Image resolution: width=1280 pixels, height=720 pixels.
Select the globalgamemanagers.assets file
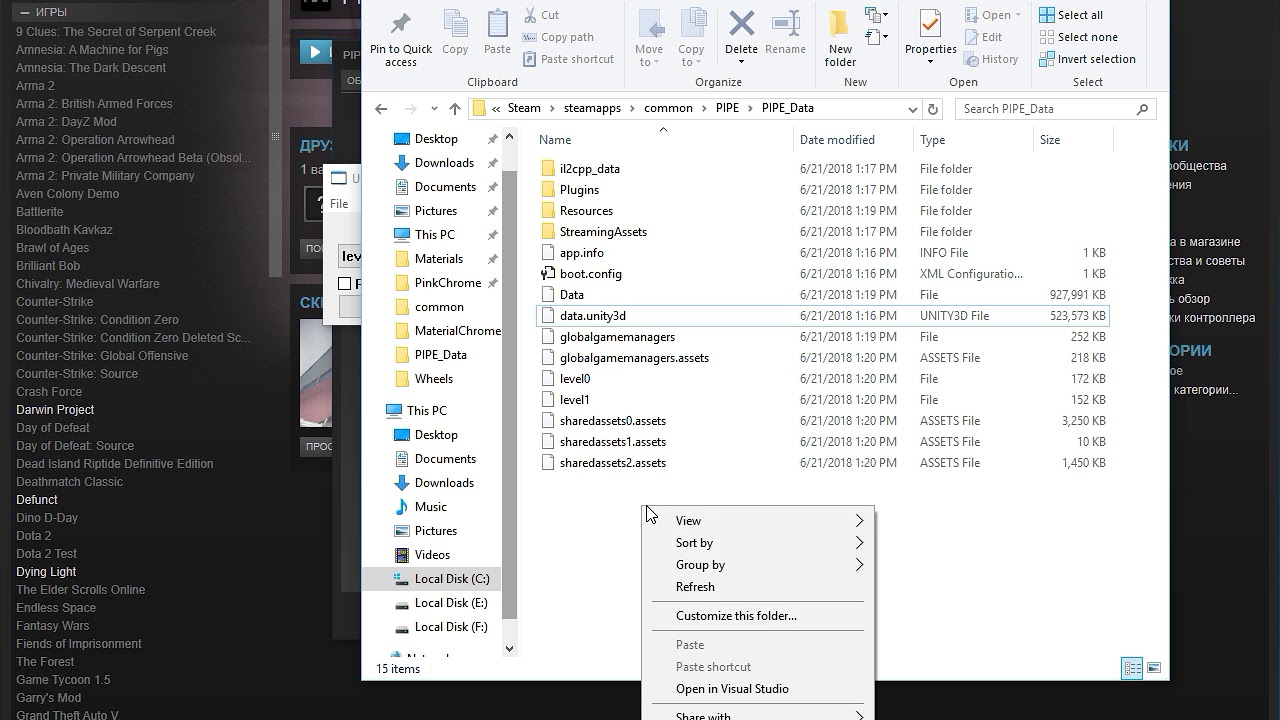[634, 358]
